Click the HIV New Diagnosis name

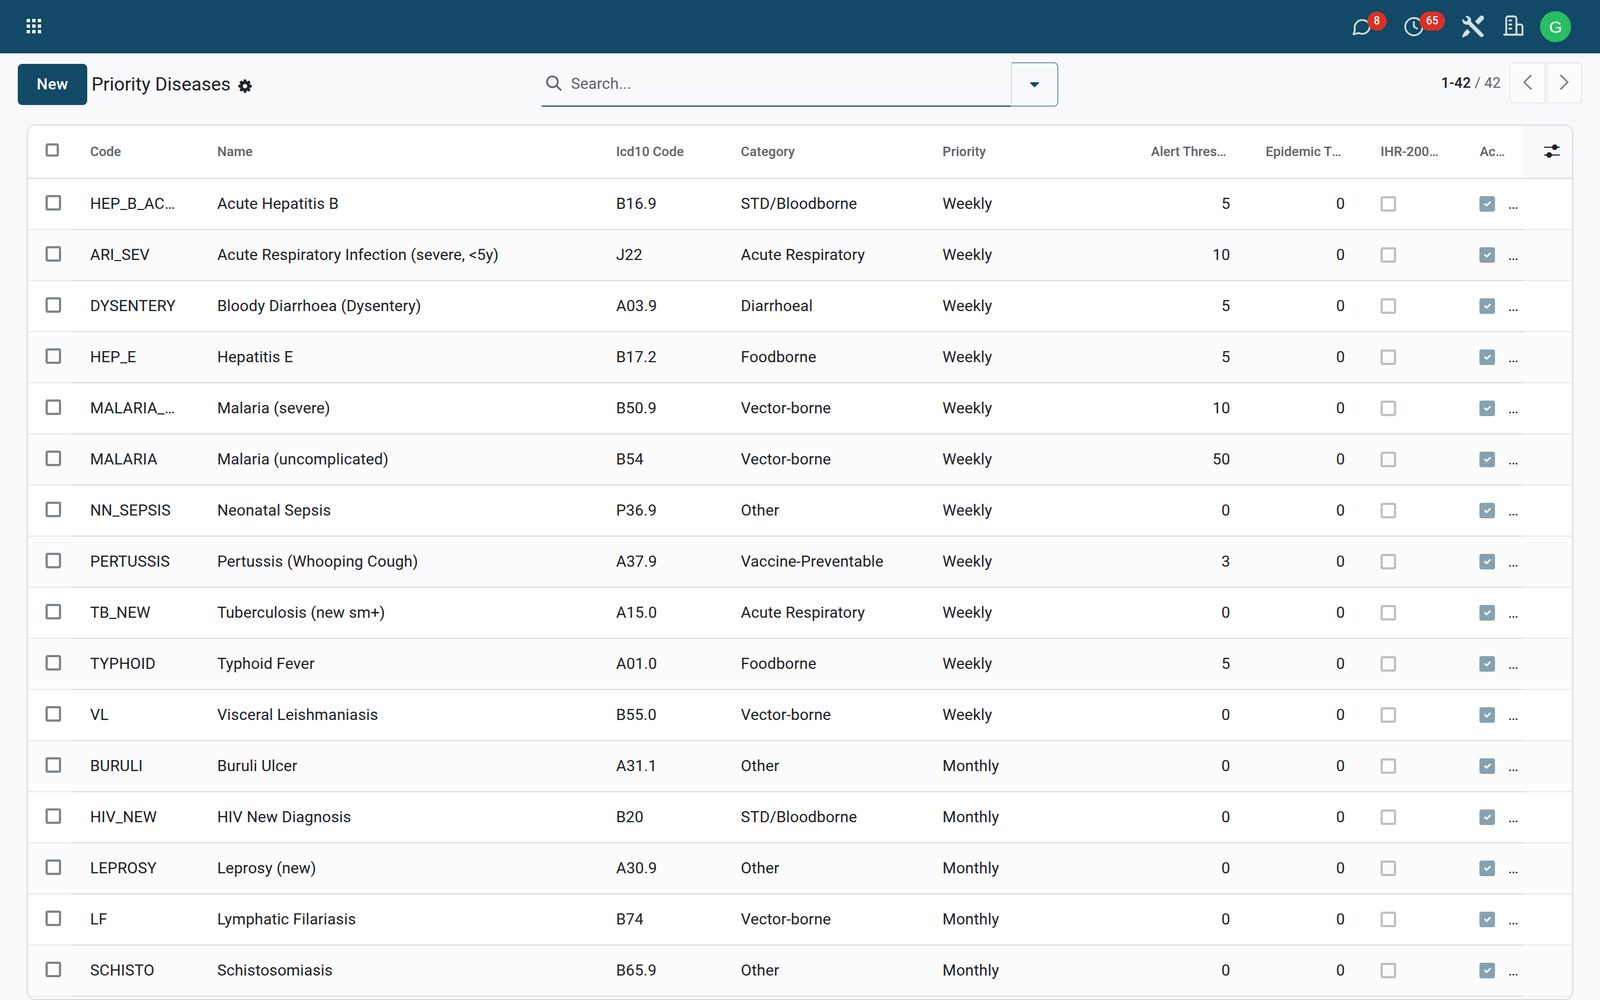point(284,817)
